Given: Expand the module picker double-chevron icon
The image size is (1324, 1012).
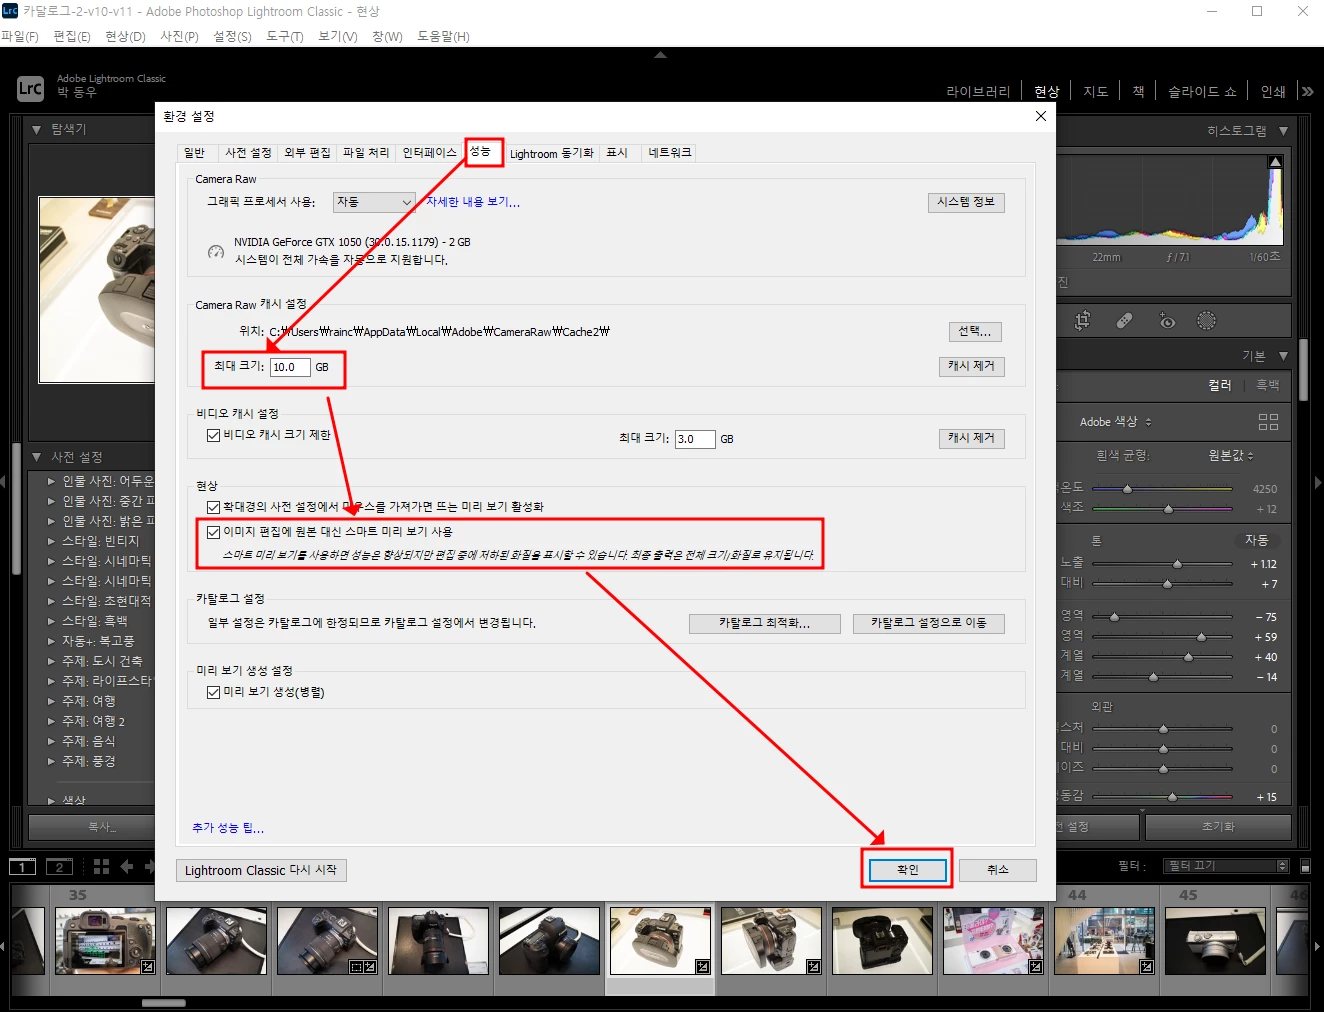Looking at the screenshot, I should coord(1307,91).
